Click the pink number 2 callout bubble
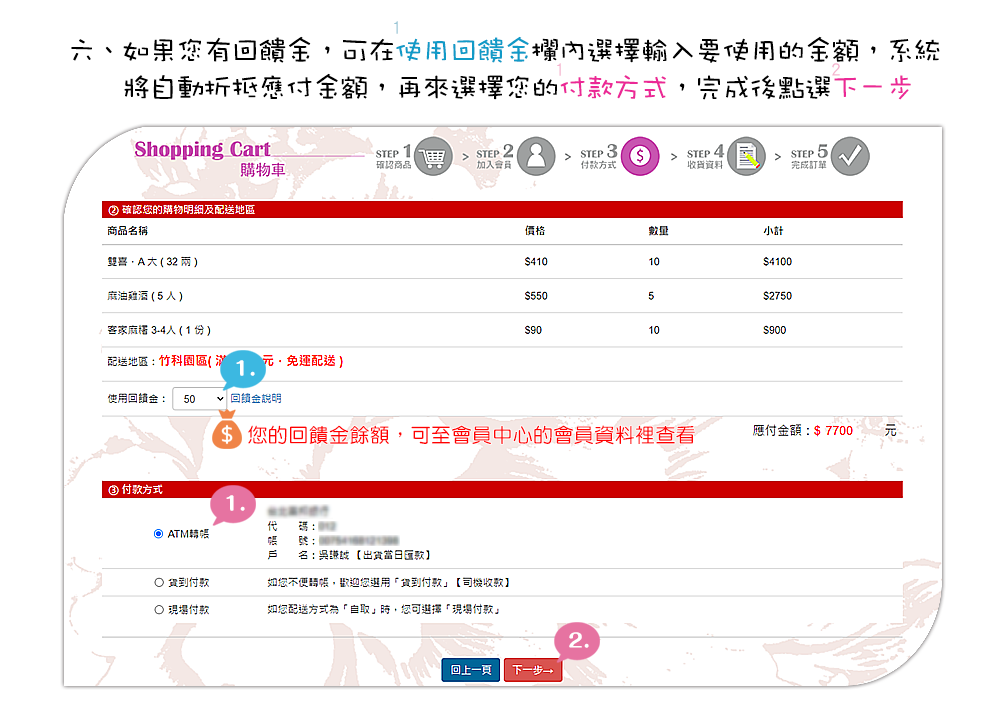 [577, 640]
